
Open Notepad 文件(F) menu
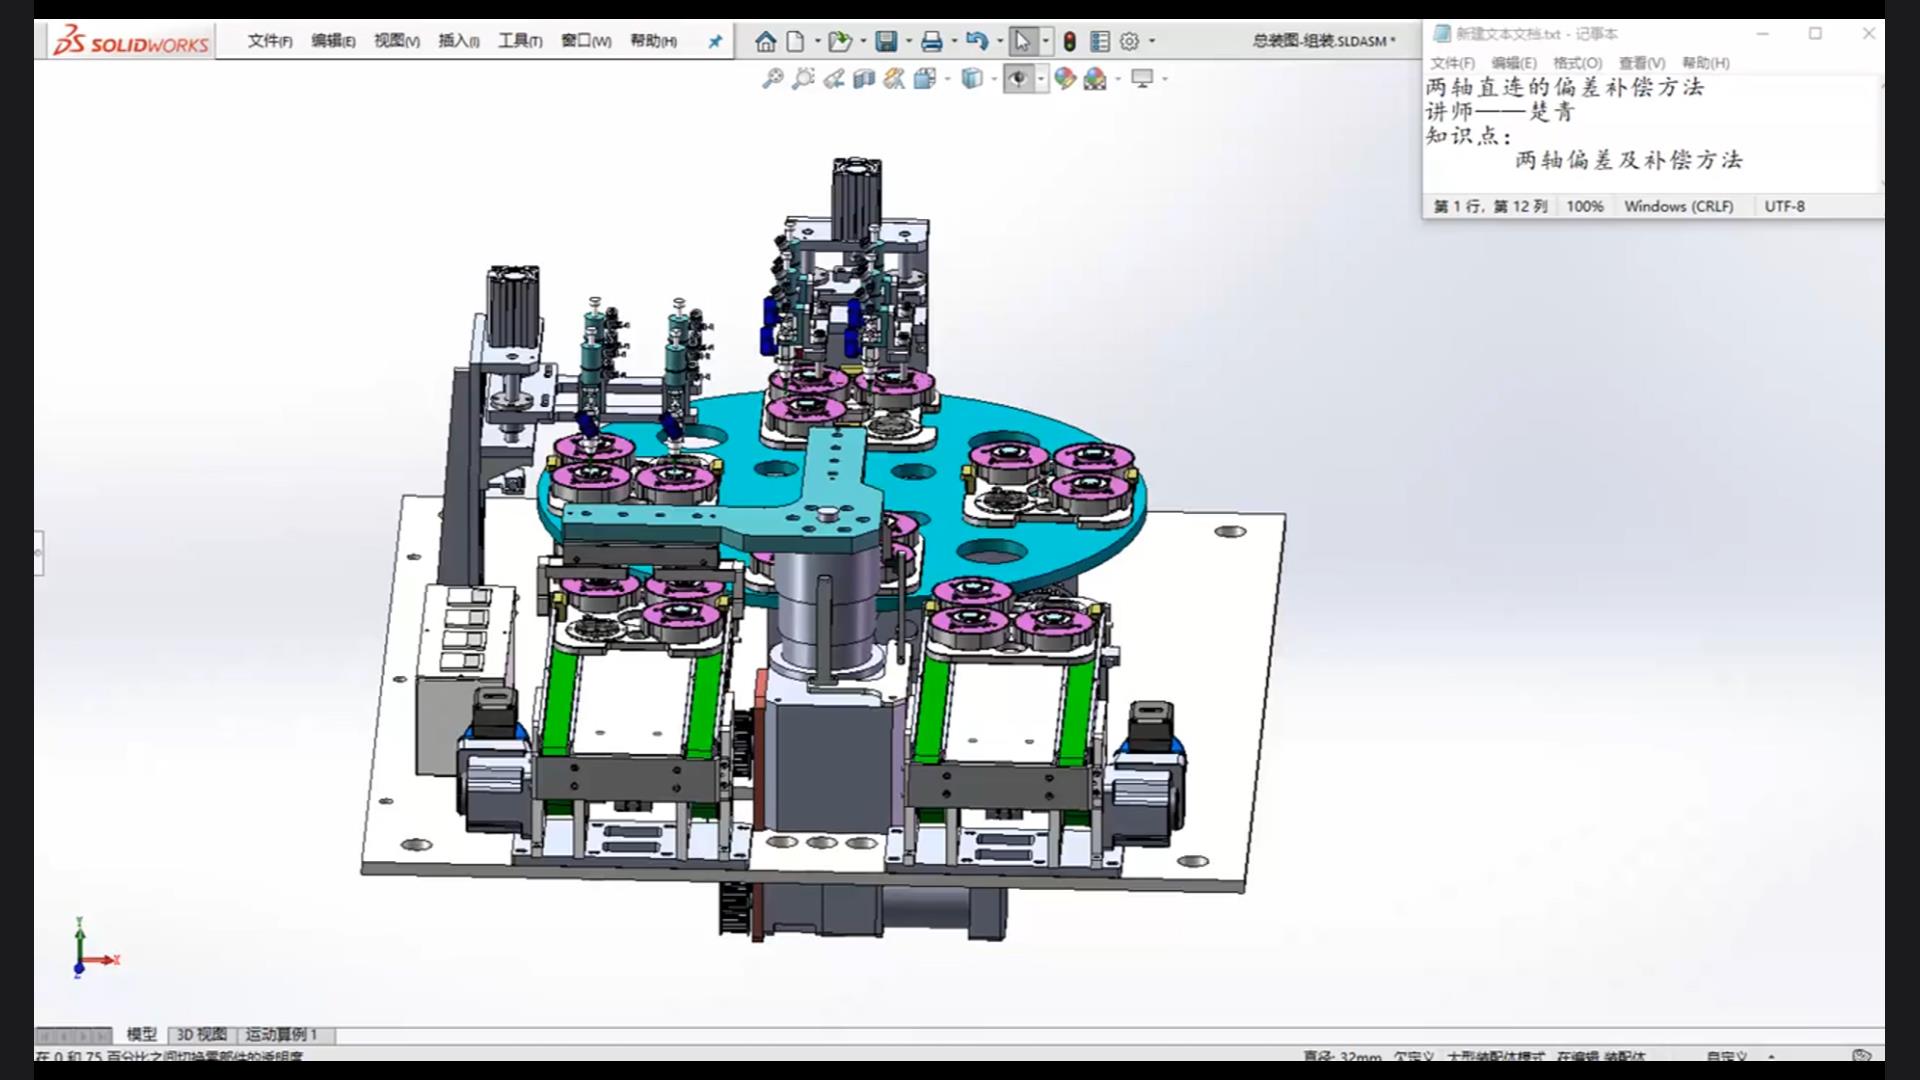coord(1452,63)
